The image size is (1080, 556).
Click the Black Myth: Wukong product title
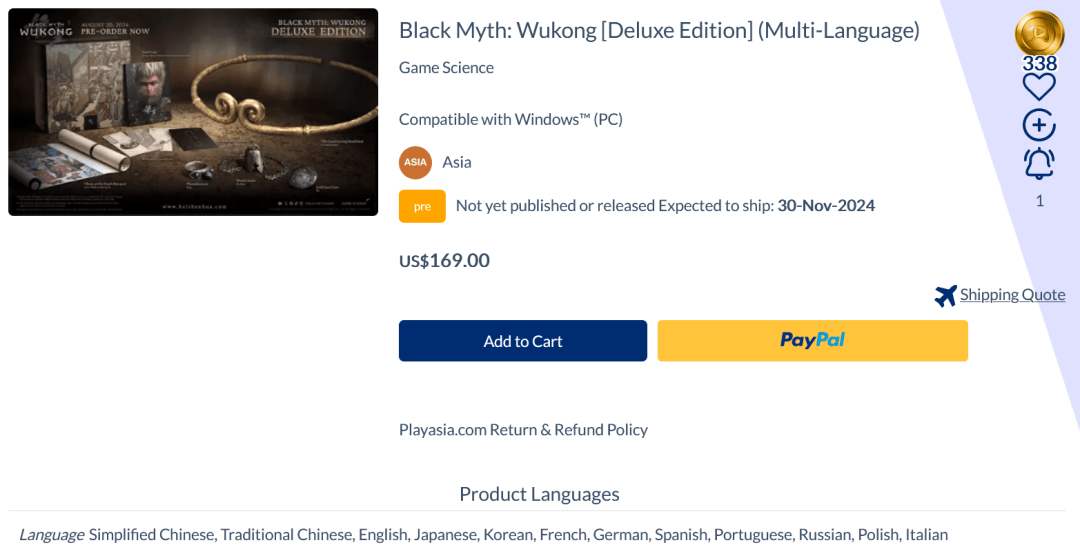[x=659, y=30]
